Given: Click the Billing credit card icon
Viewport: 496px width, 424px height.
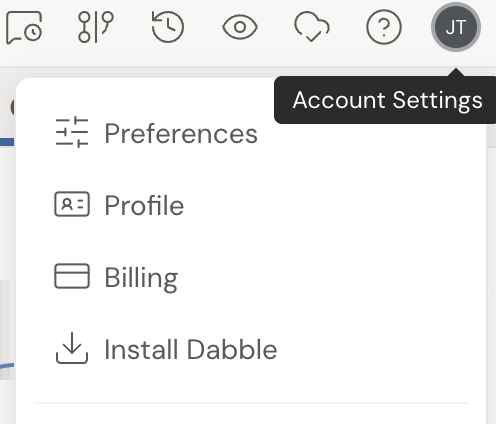Looking at the screenshot, I should click(x=72, y=276).
